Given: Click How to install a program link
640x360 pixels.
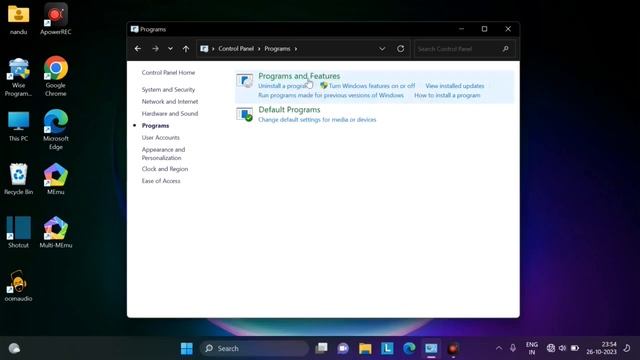Looking at the screenshot, I should pyautogui.click(x=447, y=95).
